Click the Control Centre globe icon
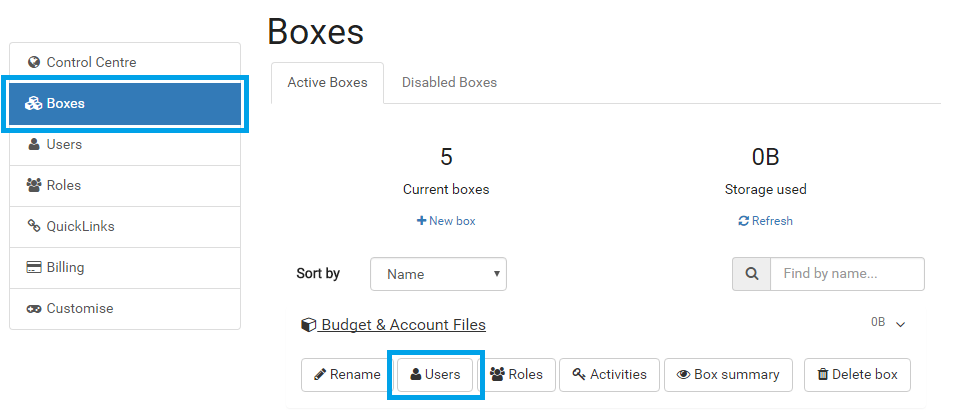 coord(34,62)
